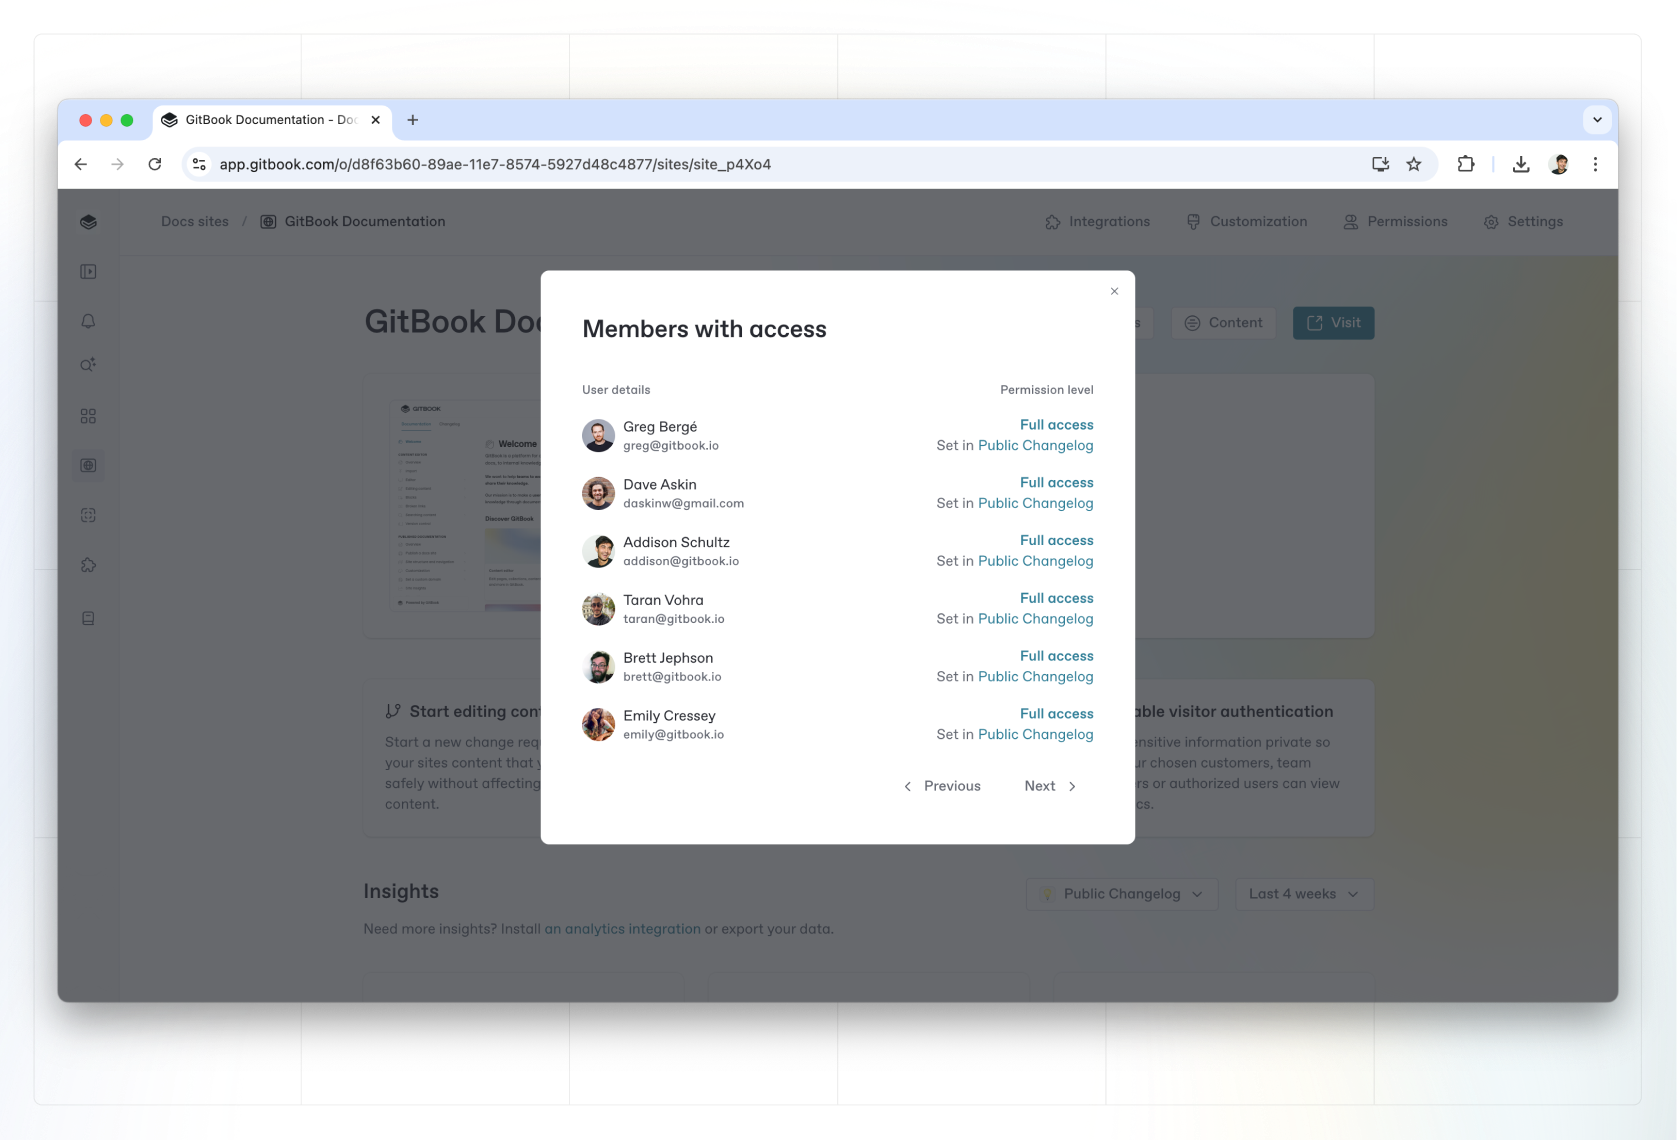Image resolution: width=1677 pixels, height=1140 pixels.
Task: Go to Previous page of members
Action: [941, 786]
